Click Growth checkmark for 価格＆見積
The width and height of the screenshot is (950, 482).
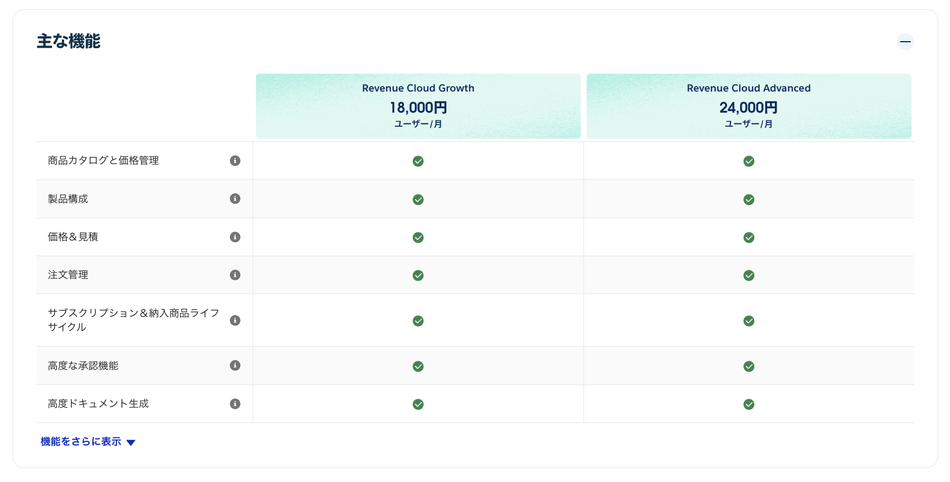point(418,237)
